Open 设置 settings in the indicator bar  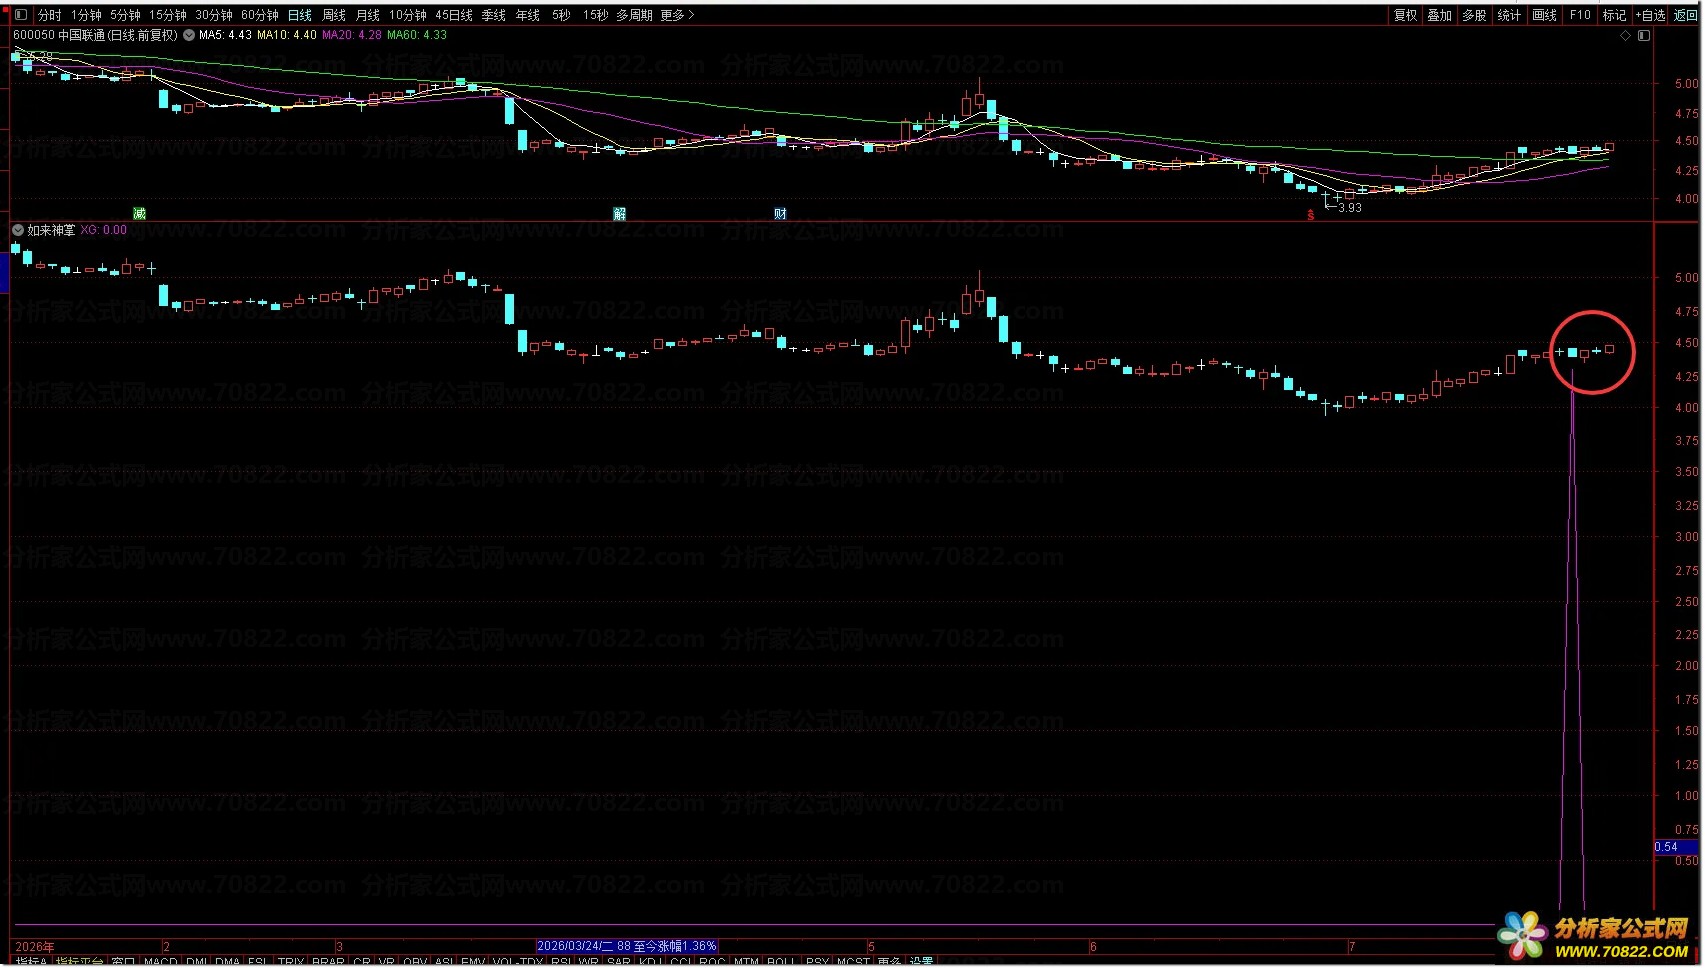(921, 962)
